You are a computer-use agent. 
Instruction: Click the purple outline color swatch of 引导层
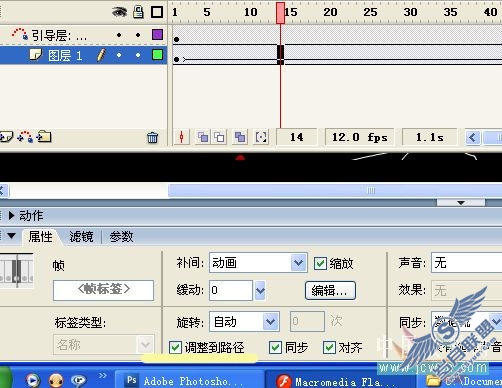point(157,34)
